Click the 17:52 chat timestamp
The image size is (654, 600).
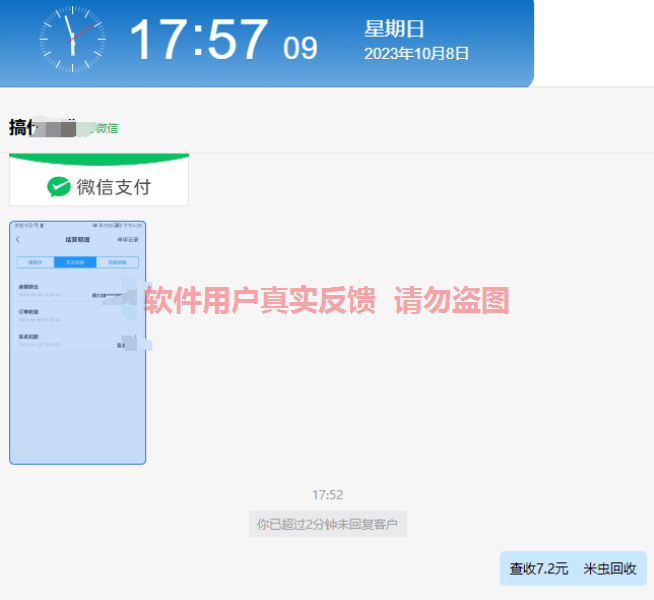pos(327,495)
